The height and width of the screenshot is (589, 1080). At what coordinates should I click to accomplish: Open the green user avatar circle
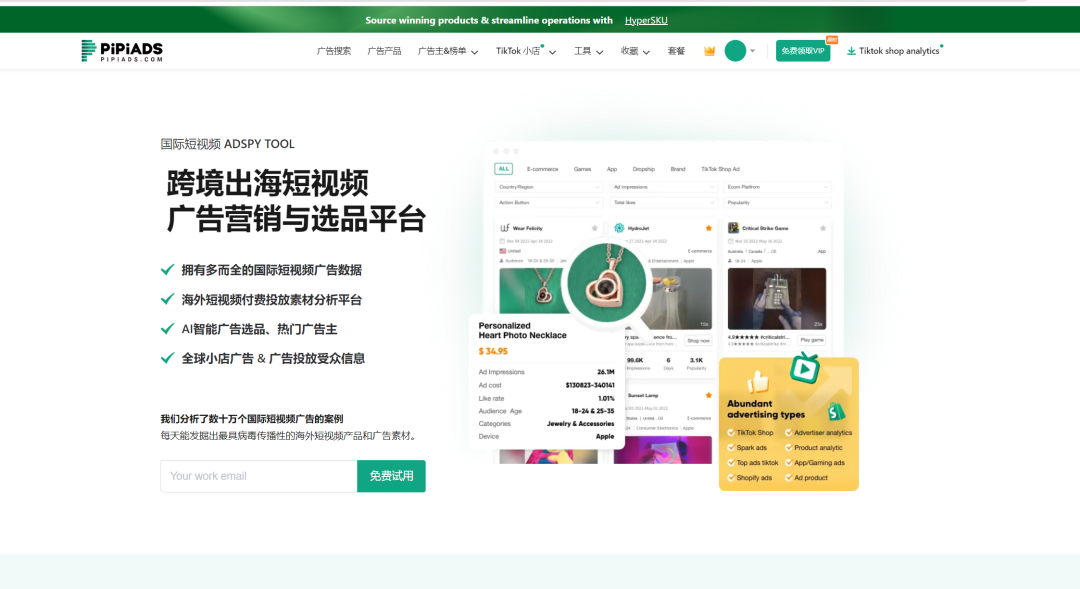coord(735,49)
